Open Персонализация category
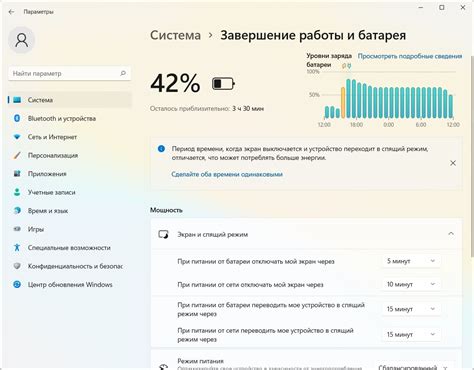Screen dimensions: 474x370 pyautogui.click(x=70, y=155)
